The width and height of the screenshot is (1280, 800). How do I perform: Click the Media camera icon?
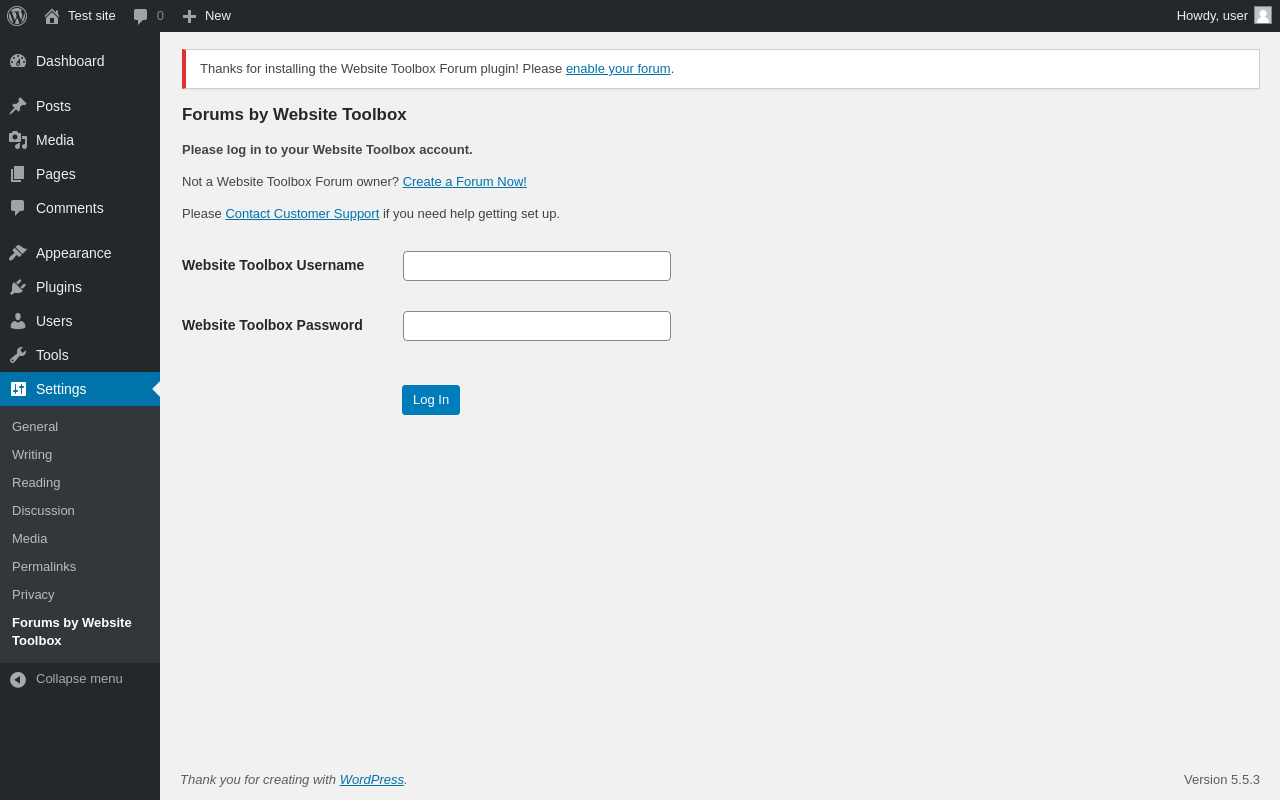pyautogui.click(x=18, y=140)
